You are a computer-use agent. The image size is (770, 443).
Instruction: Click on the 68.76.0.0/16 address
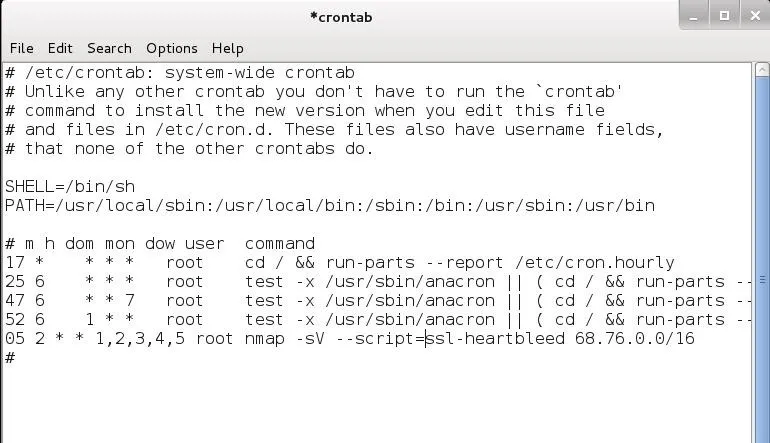coord(634,338)
